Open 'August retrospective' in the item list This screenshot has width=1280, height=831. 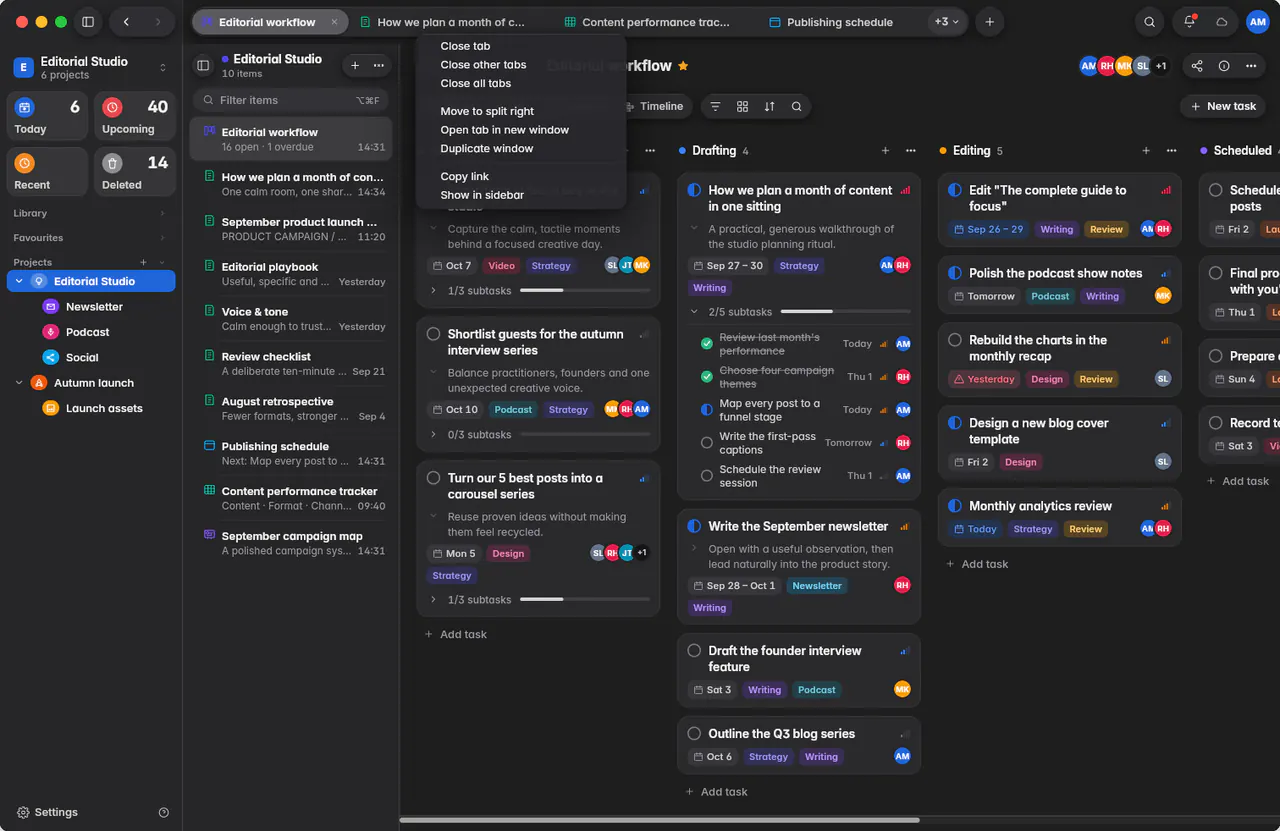tap(293, 409)
